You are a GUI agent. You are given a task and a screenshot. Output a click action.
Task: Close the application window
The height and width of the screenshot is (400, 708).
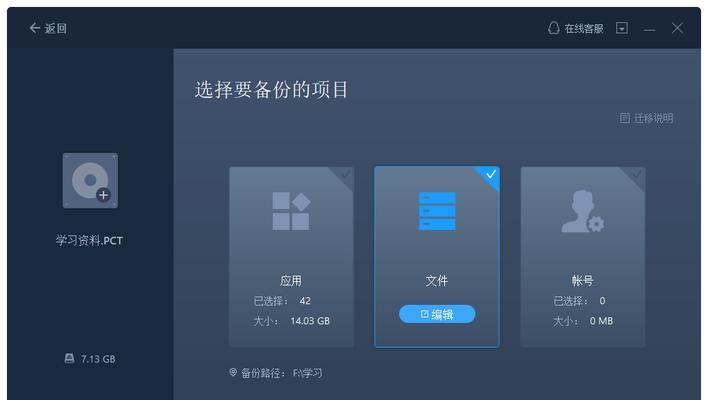point(677,28)
